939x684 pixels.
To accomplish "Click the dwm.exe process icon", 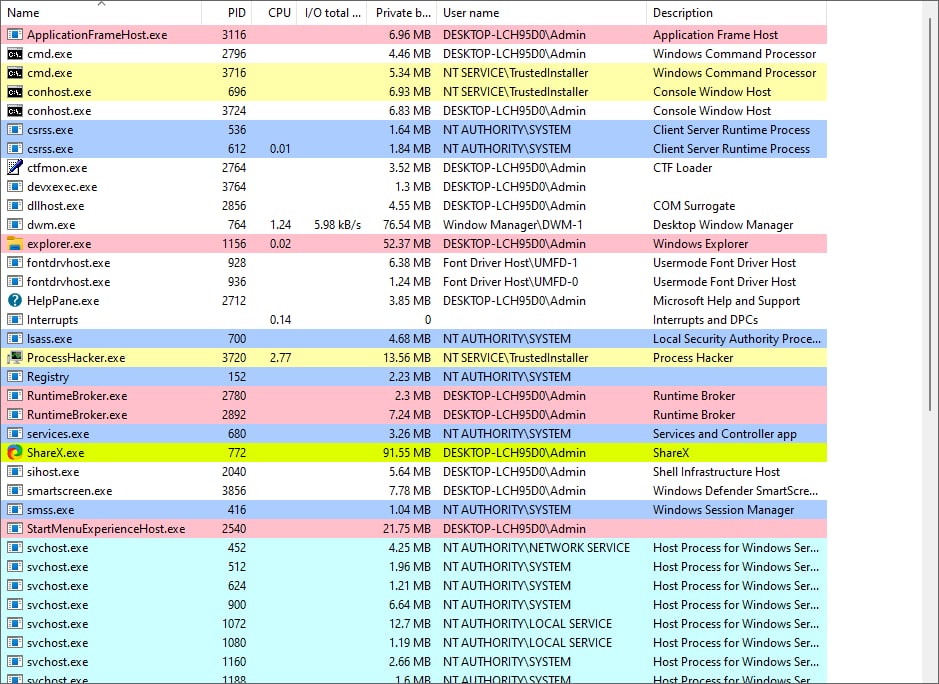I will click(15, 225).
